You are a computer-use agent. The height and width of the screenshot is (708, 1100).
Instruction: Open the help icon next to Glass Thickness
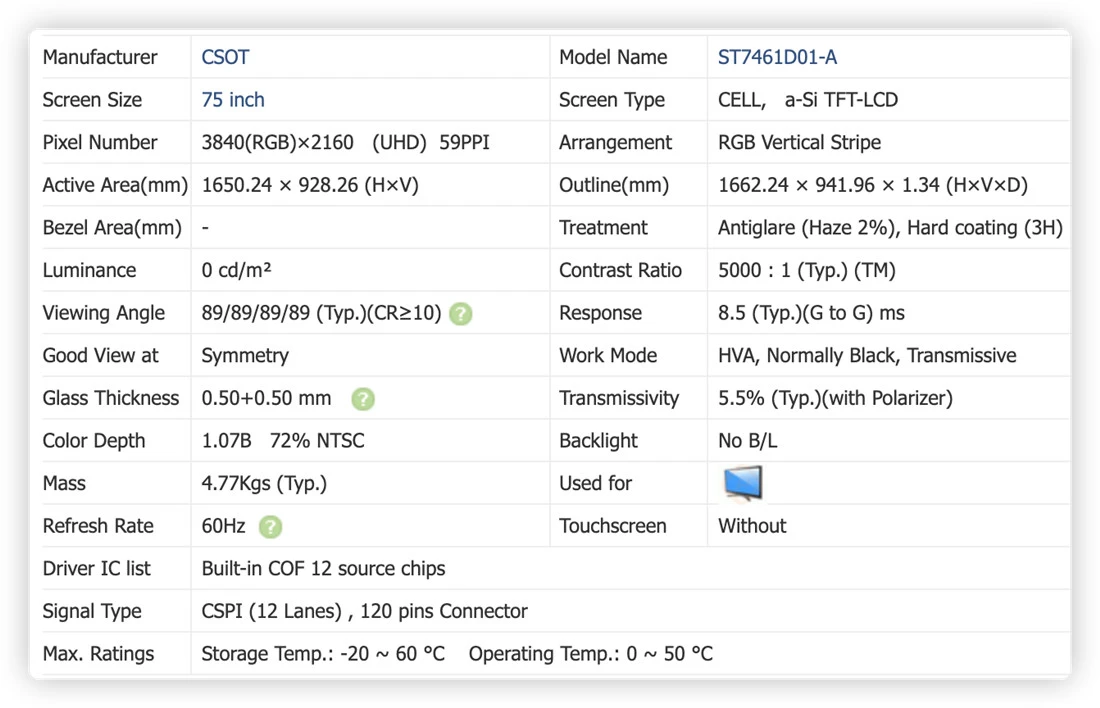[363, 399]
